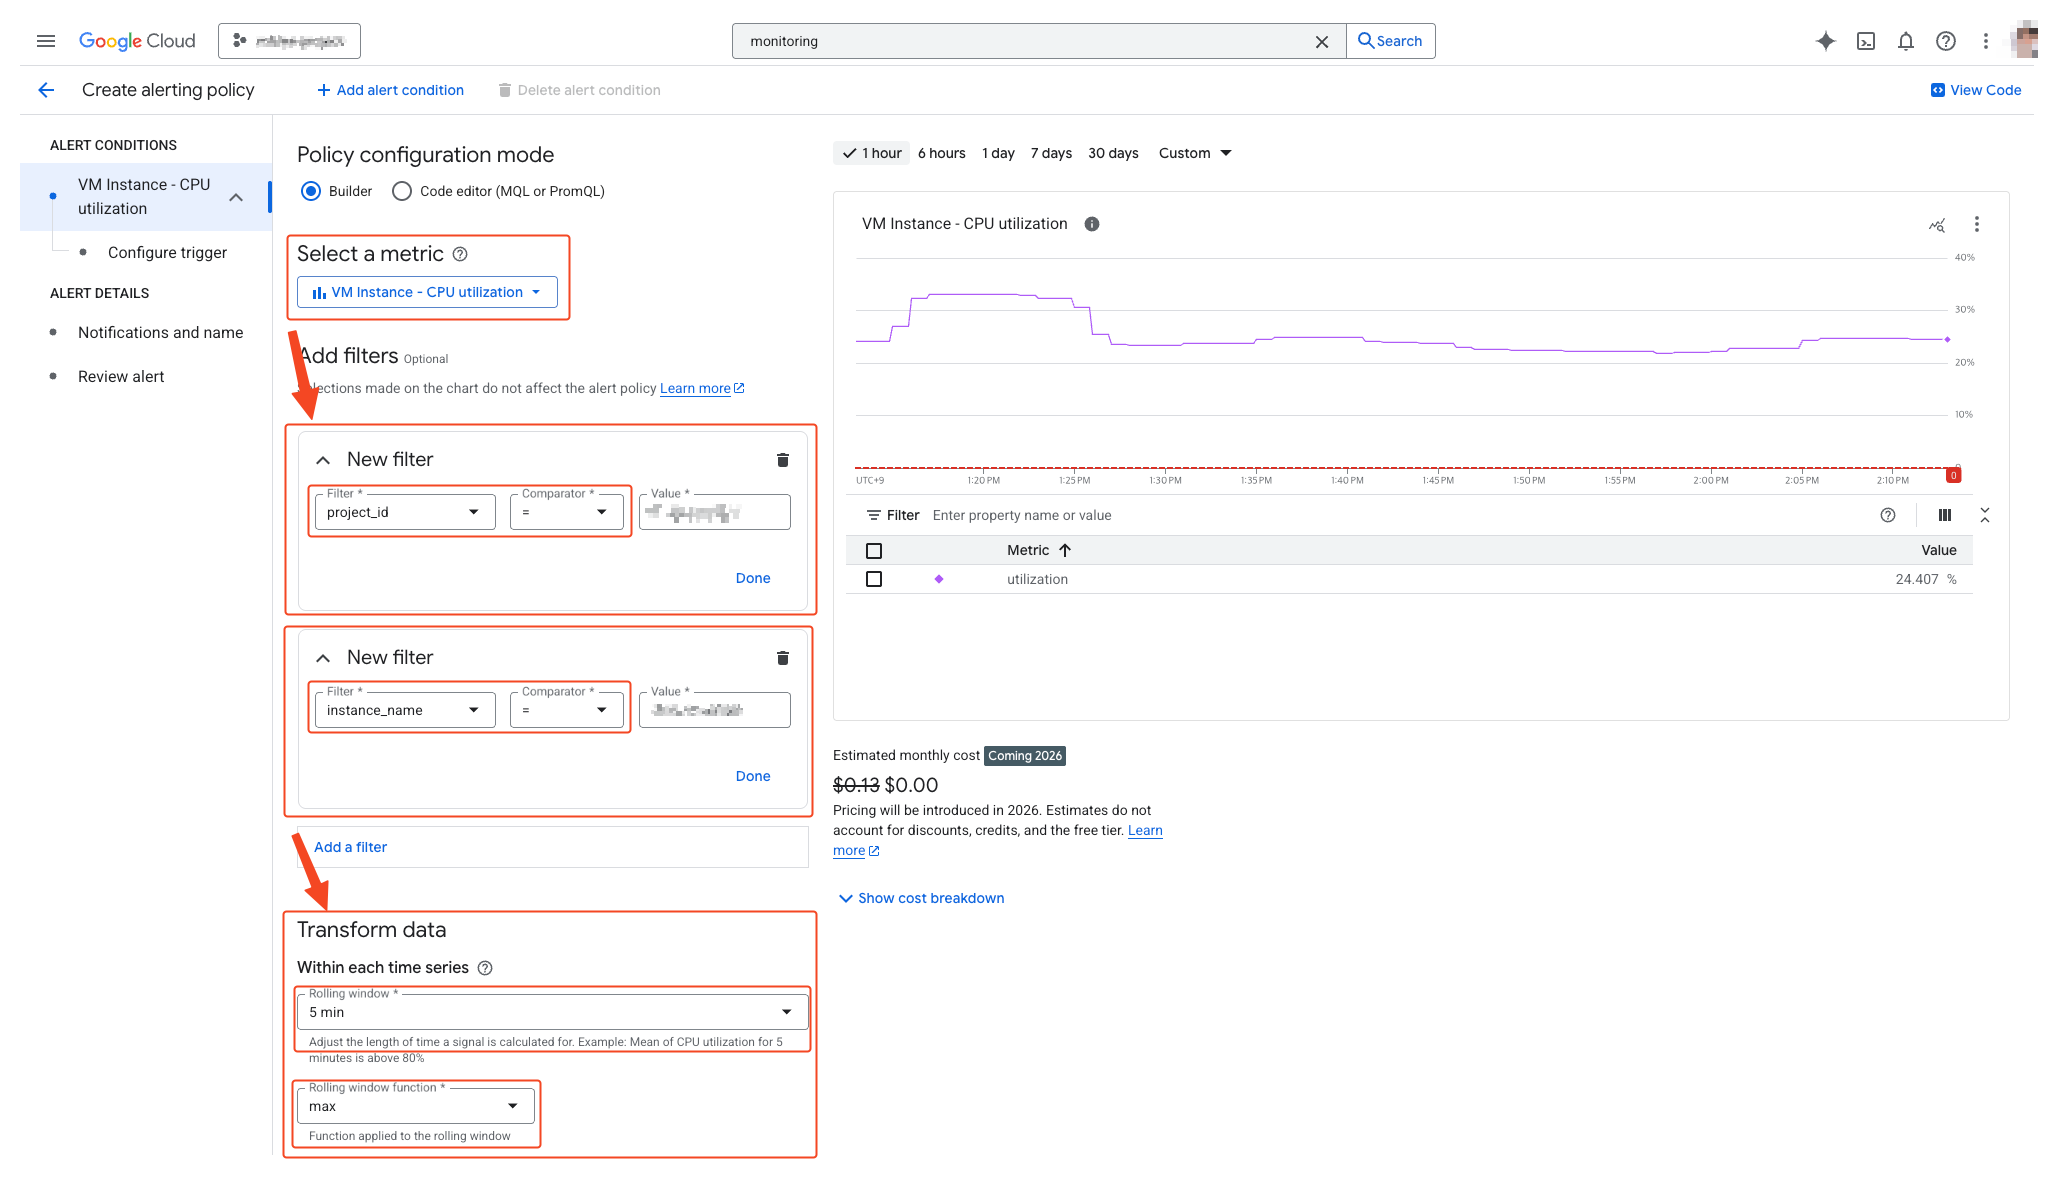Expand Show cost breakdown
The height and width of the screenshot is (1178, 2058).
click(x=922, y=898)
